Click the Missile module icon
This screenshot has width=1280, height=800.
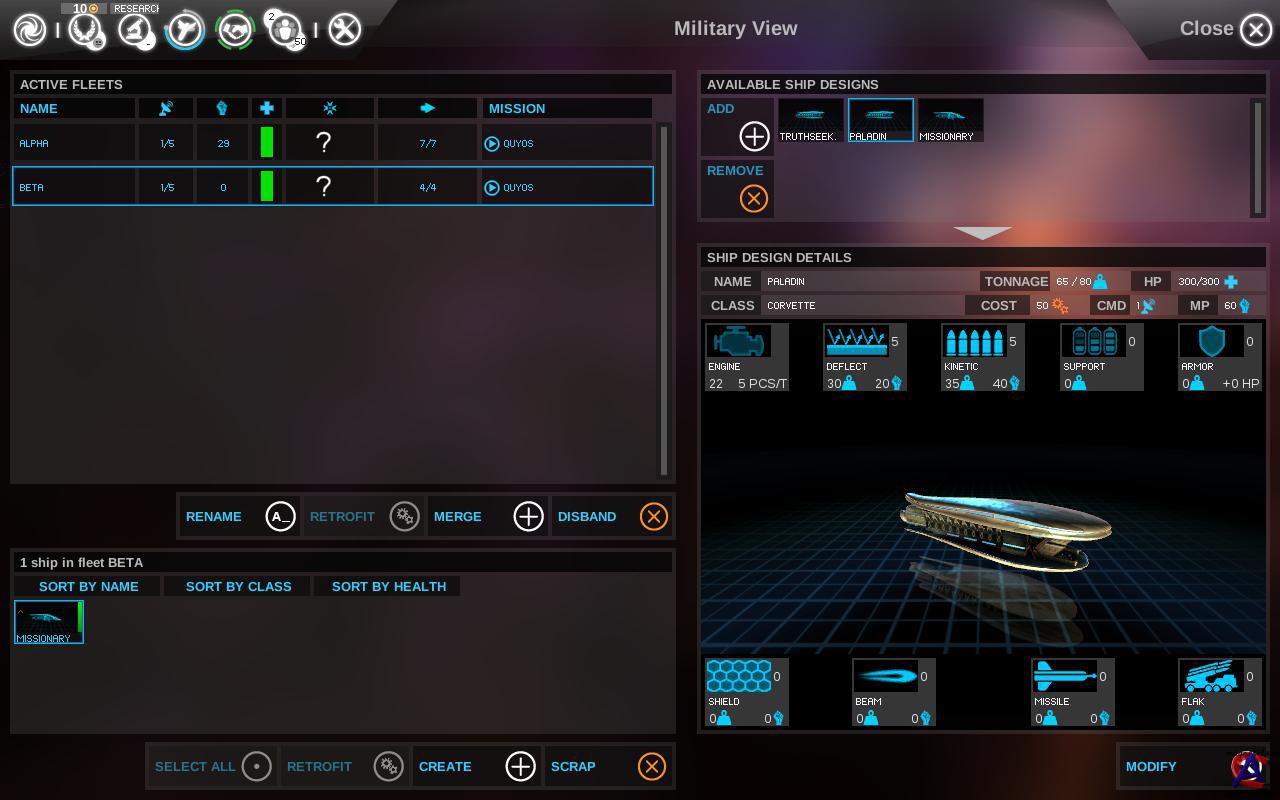(x=1064, y=677)
